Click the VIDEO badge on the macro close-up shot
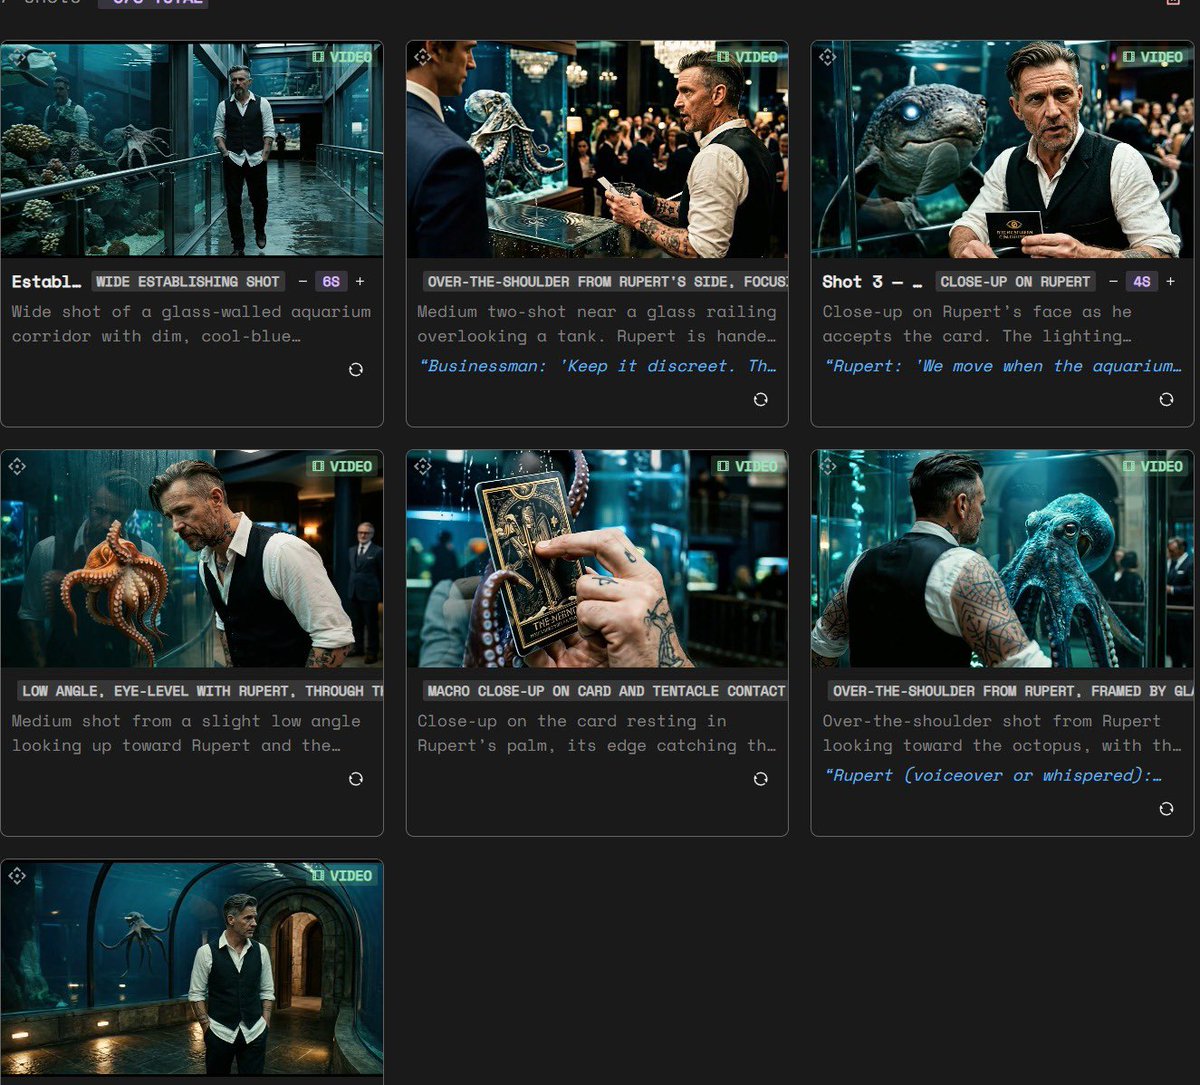The image size is (1200, 1085). 747,466
